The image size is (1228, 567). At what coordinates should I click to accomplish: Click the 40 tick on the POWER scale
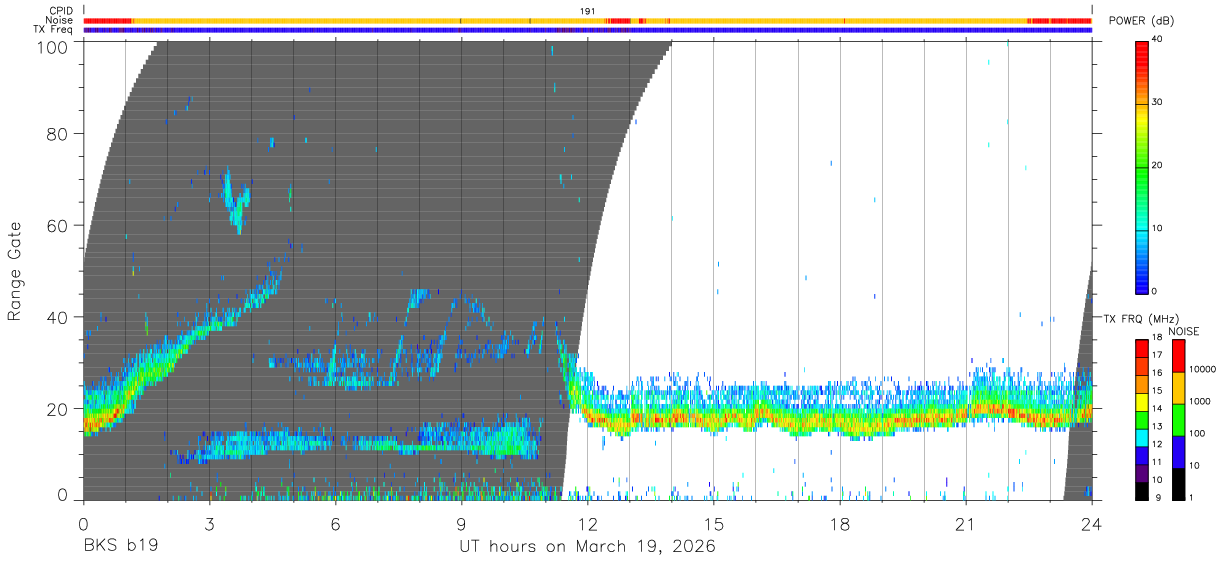tap(1159, 40)
